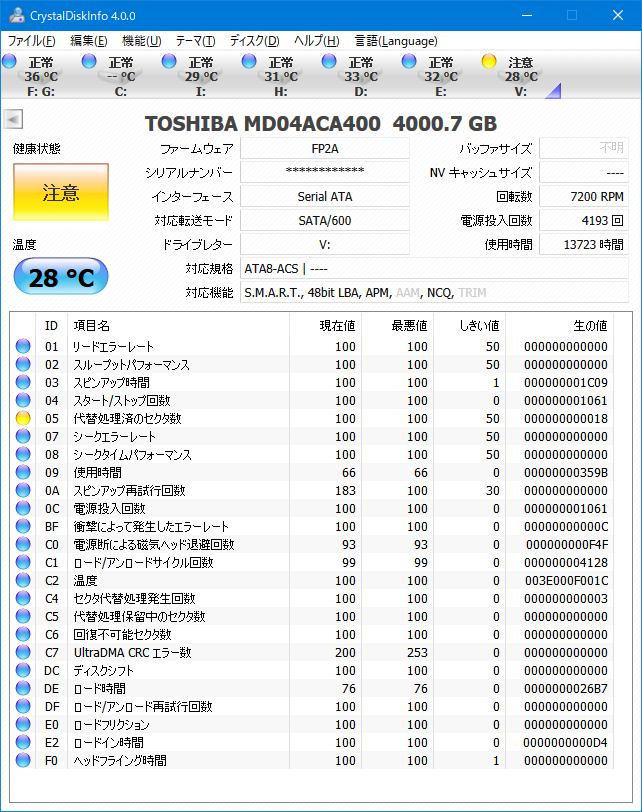This screenshot has height=812, width=642.
Task: Click the drive letter field V:
Action: click(325, 244)
